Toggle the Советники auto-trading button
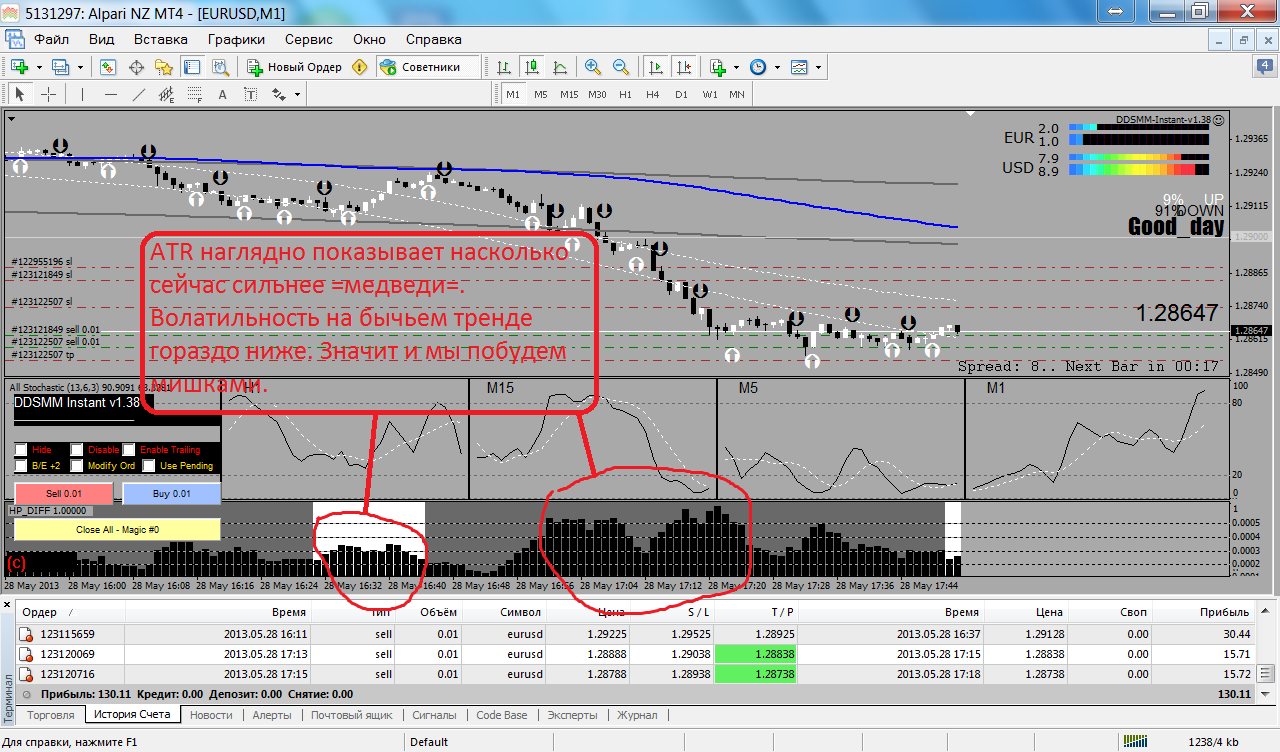The width and height of the screenshot is (1280, 752). point(420,67)
